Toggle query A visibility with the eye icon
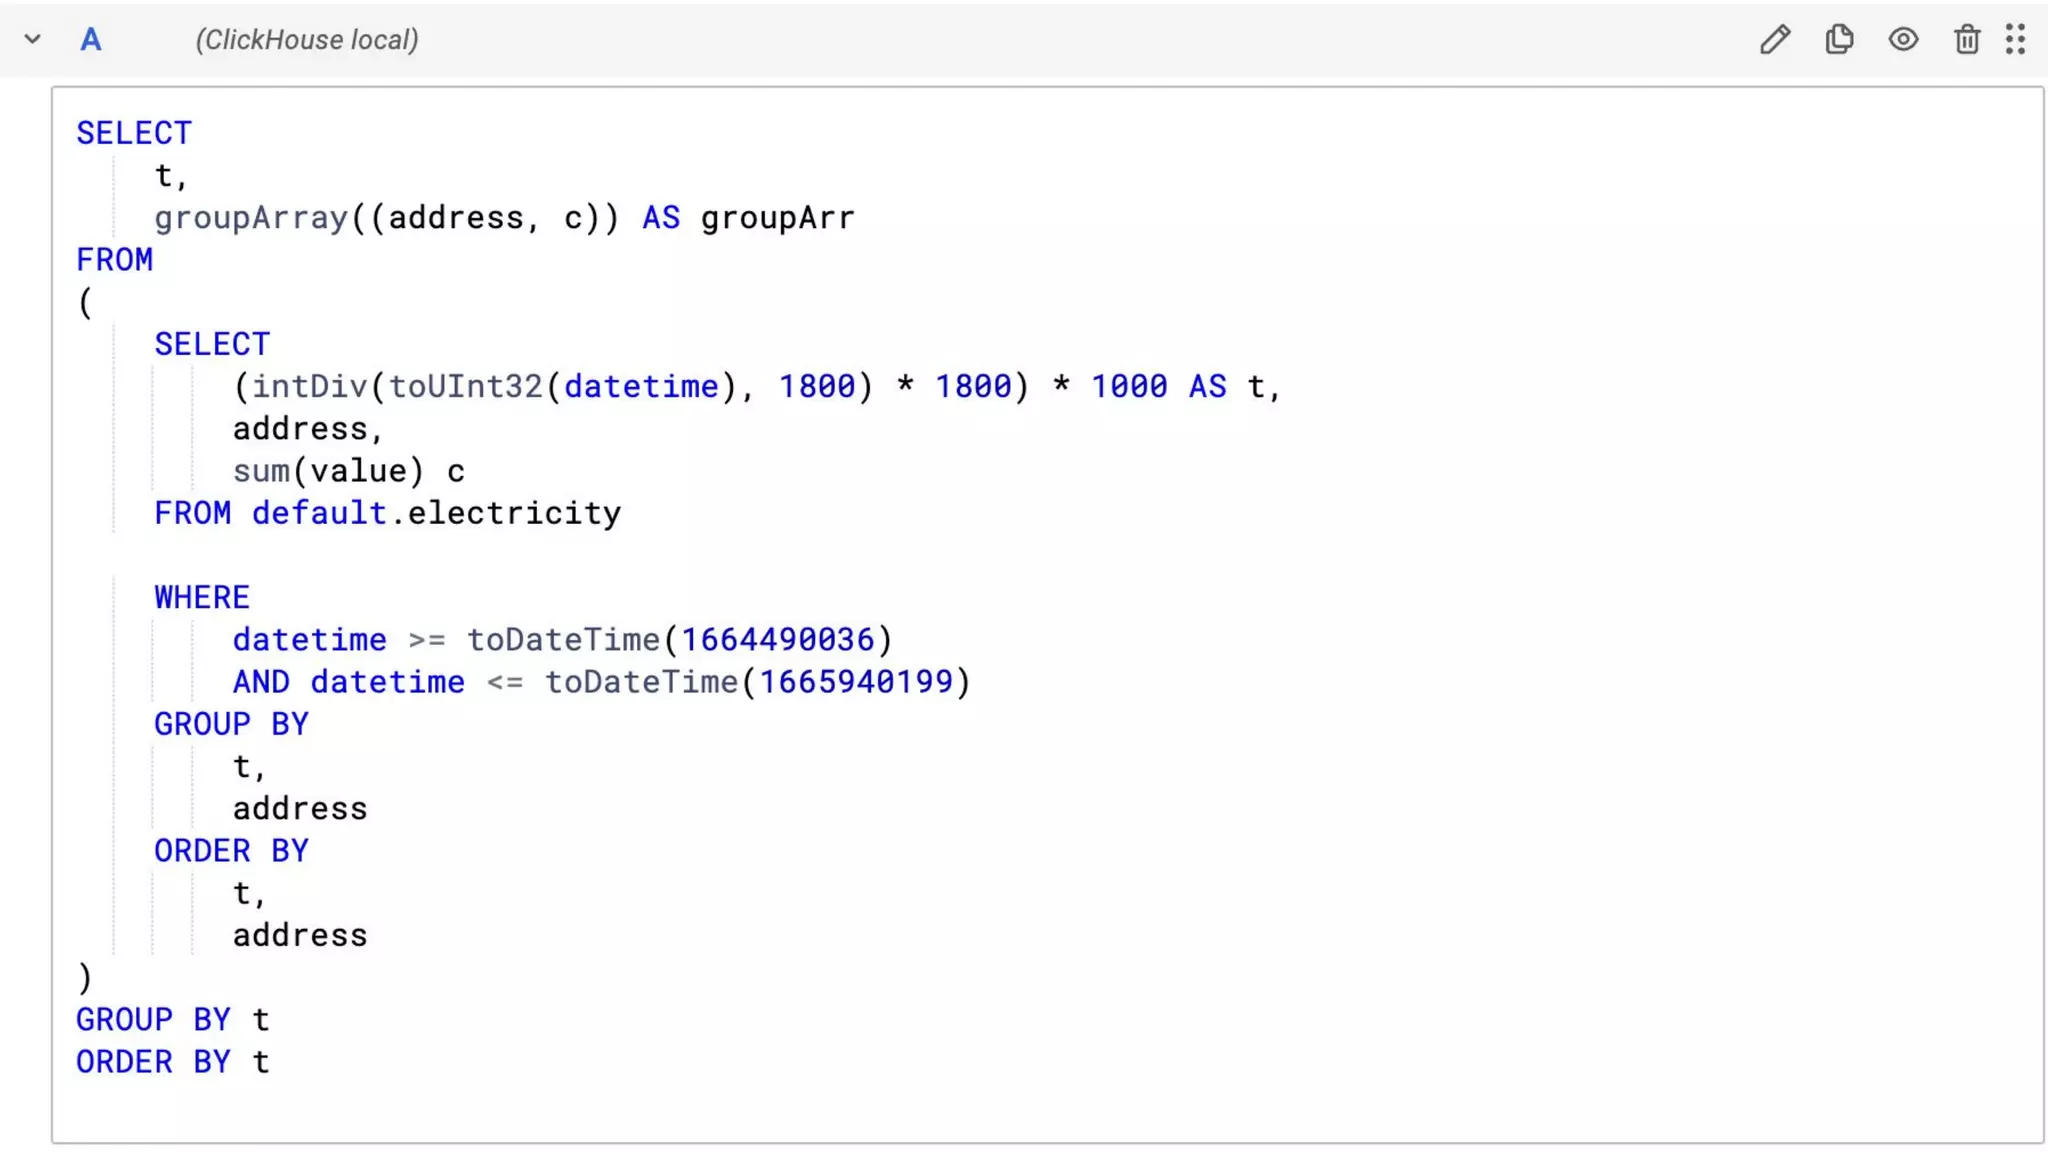The height and width of the screenshot is (1152, 2048). 1903,40
